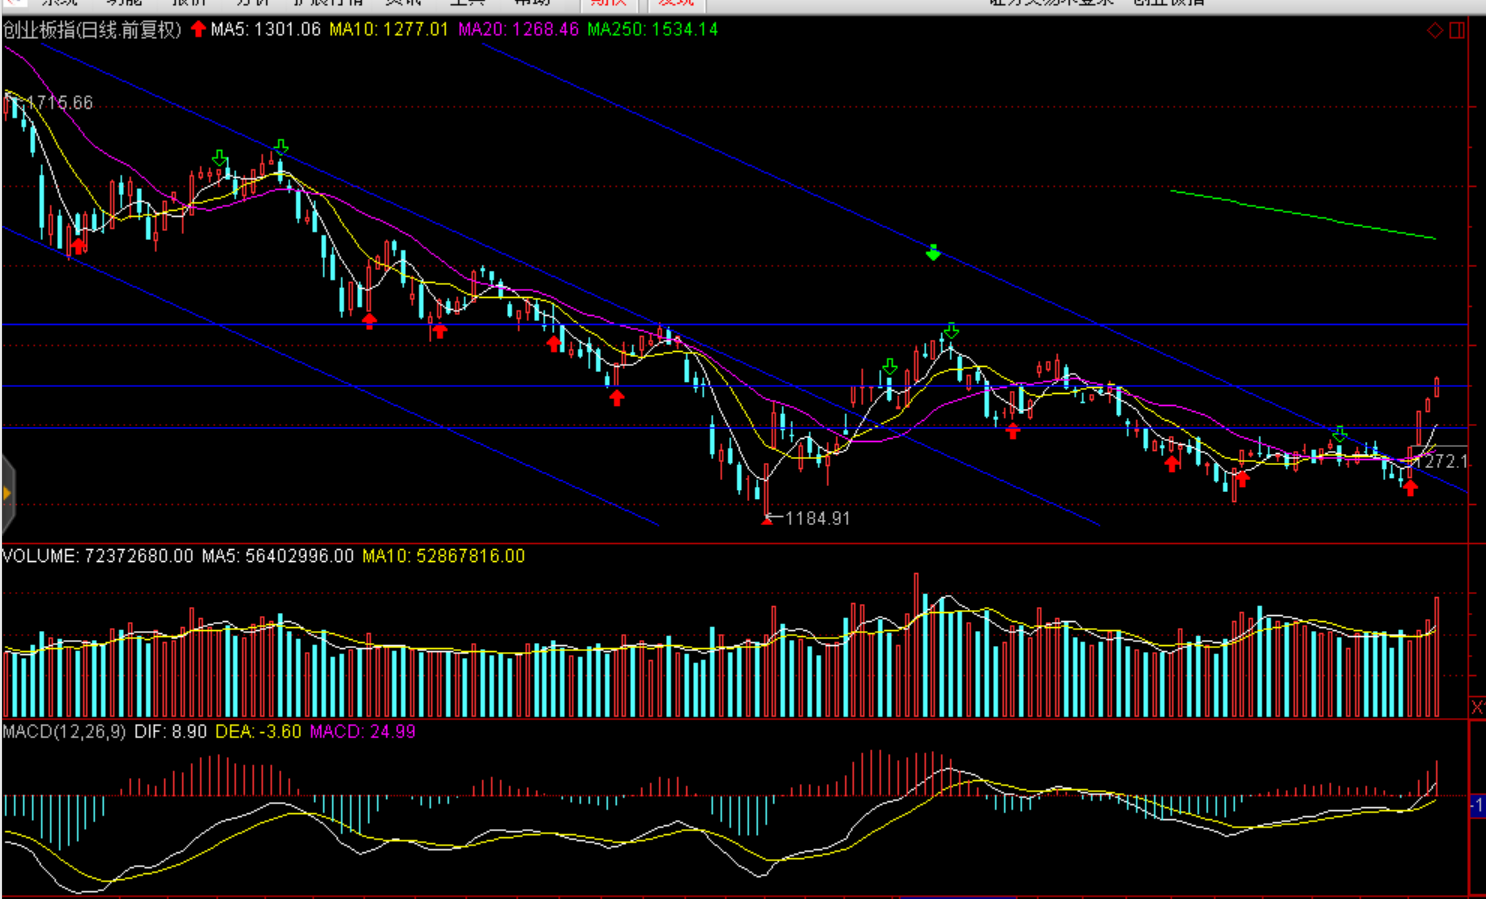Open the 创业板指(日线.前复权) chart title
This screenshot has height=899, width=1486.
(x=92, y=30)
